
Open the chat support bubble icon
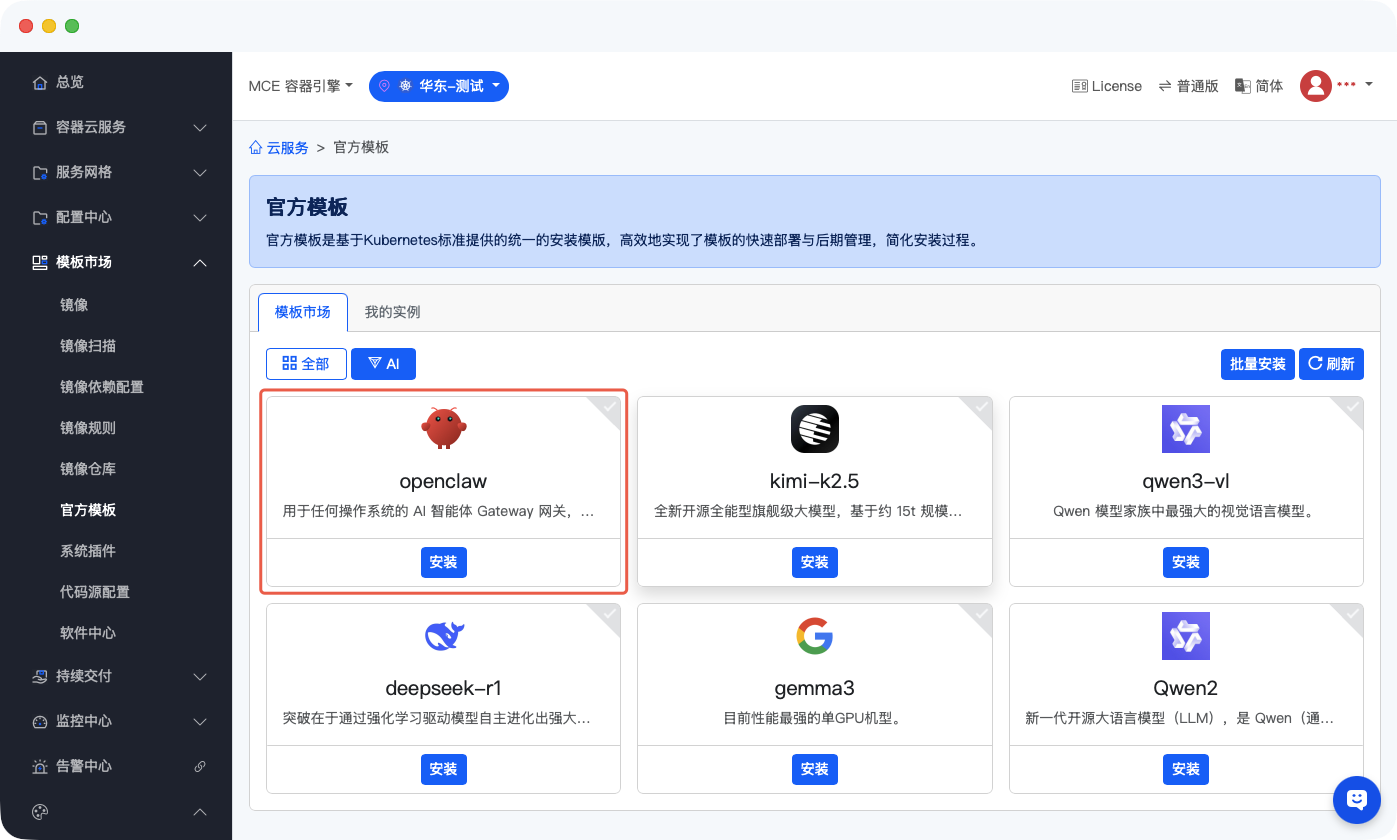coord(1356,798)
